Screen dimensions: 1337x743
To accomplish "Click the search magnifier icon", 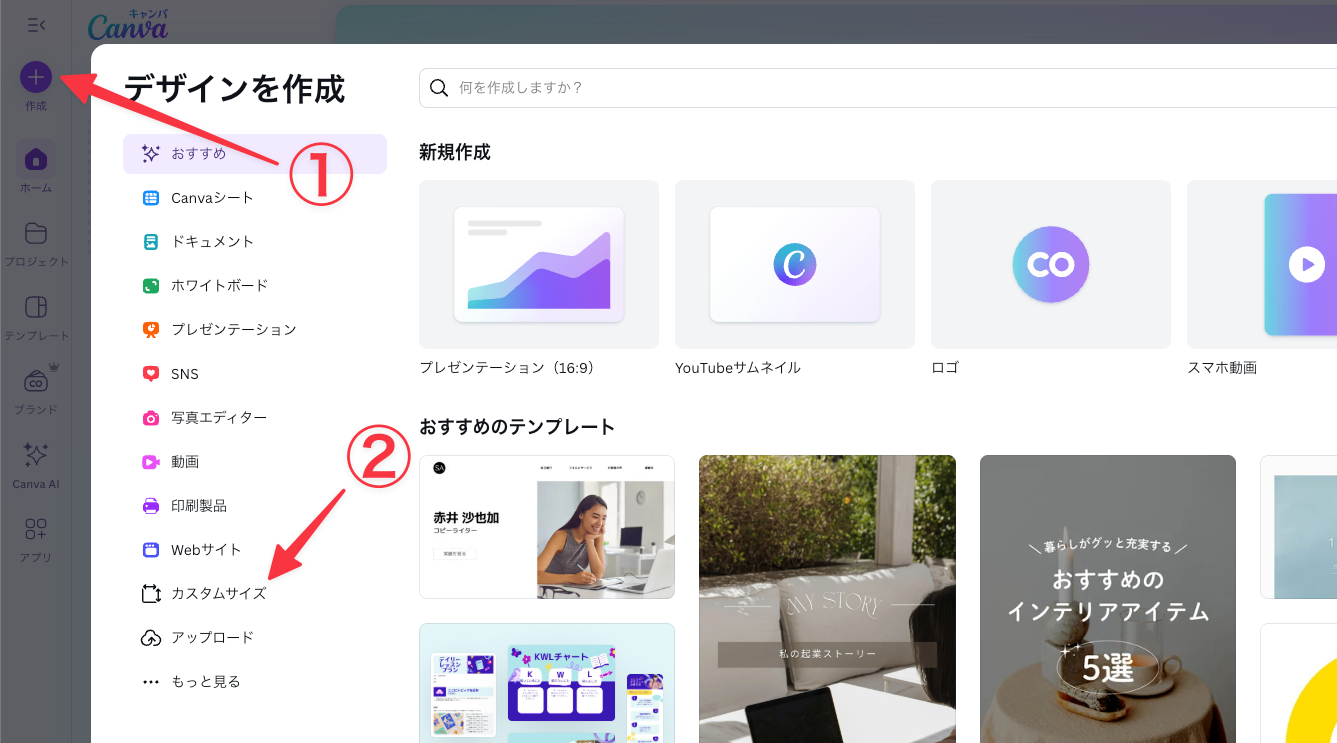I will pos(438,88).
